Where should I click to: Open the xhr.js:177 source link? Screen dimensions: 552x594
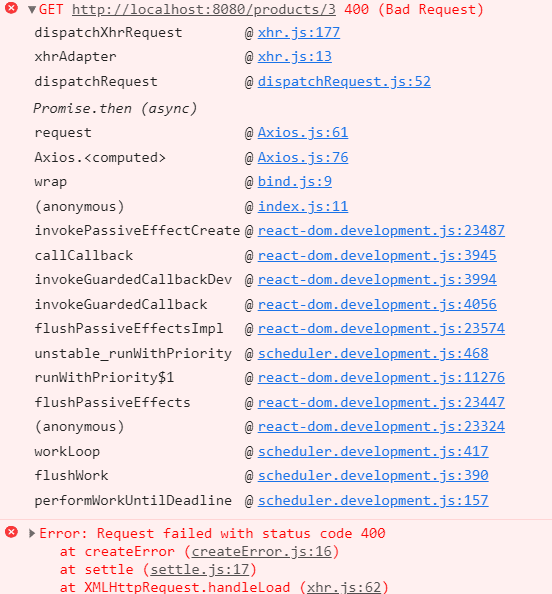(299, 33)
